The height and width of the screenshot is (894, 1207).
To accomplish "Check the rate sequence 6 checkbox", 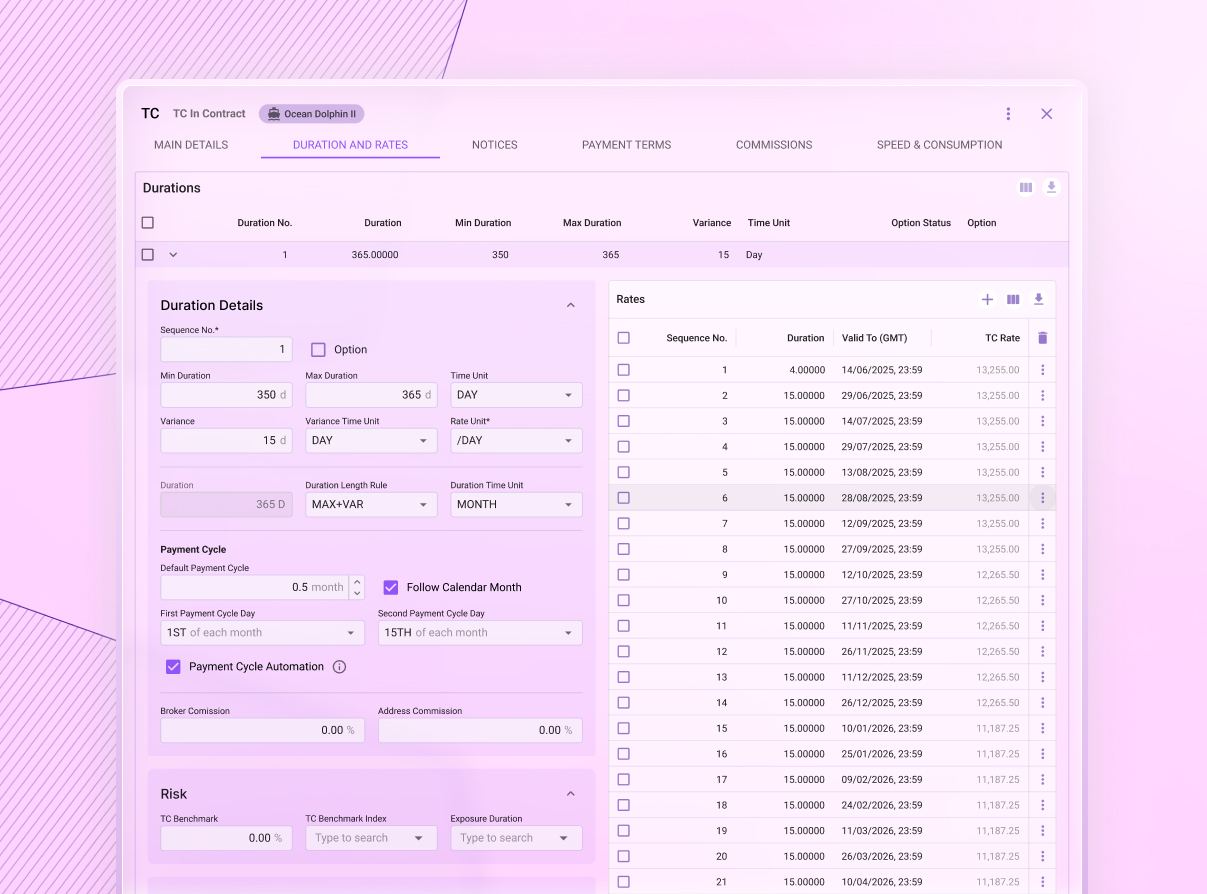I will click(x=624, y=498).
